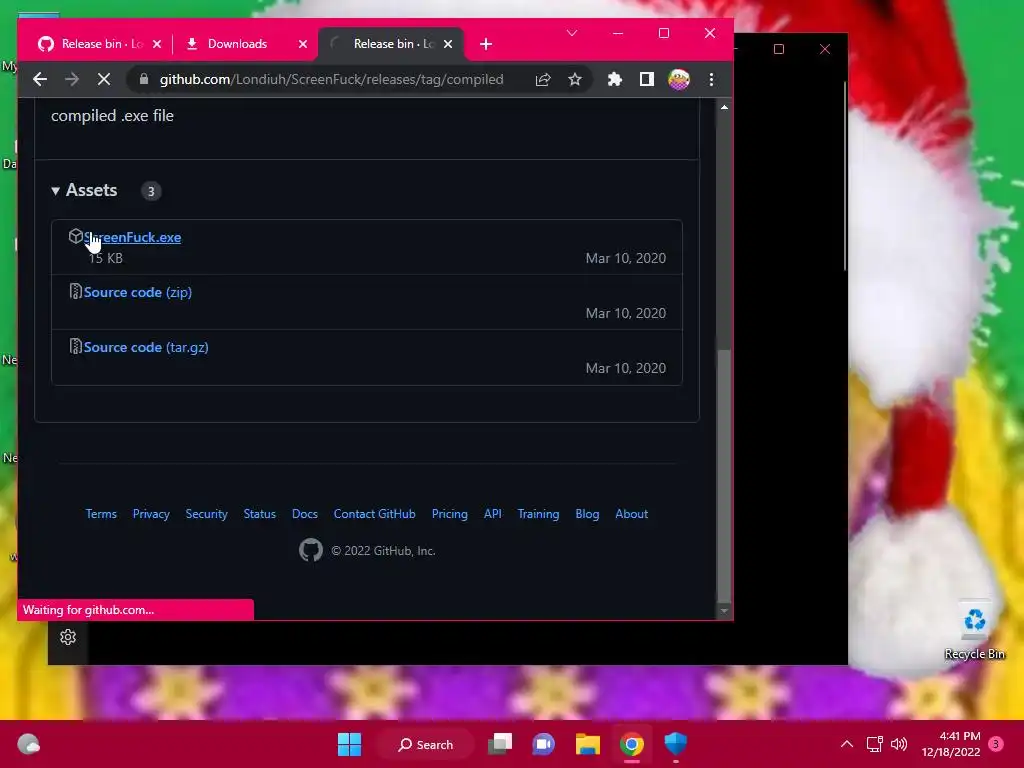Focus the github.com address bar
Viewport: 1024px width, 768px height.
pyautogui.click(x=331, y=79)
